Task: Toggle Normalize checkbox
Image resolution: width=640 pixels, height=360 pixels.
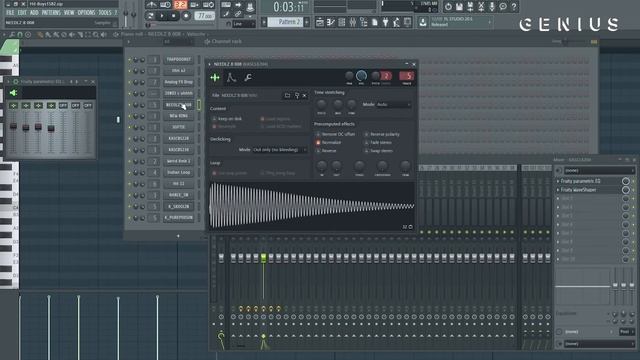Action: tap(318, 142)
